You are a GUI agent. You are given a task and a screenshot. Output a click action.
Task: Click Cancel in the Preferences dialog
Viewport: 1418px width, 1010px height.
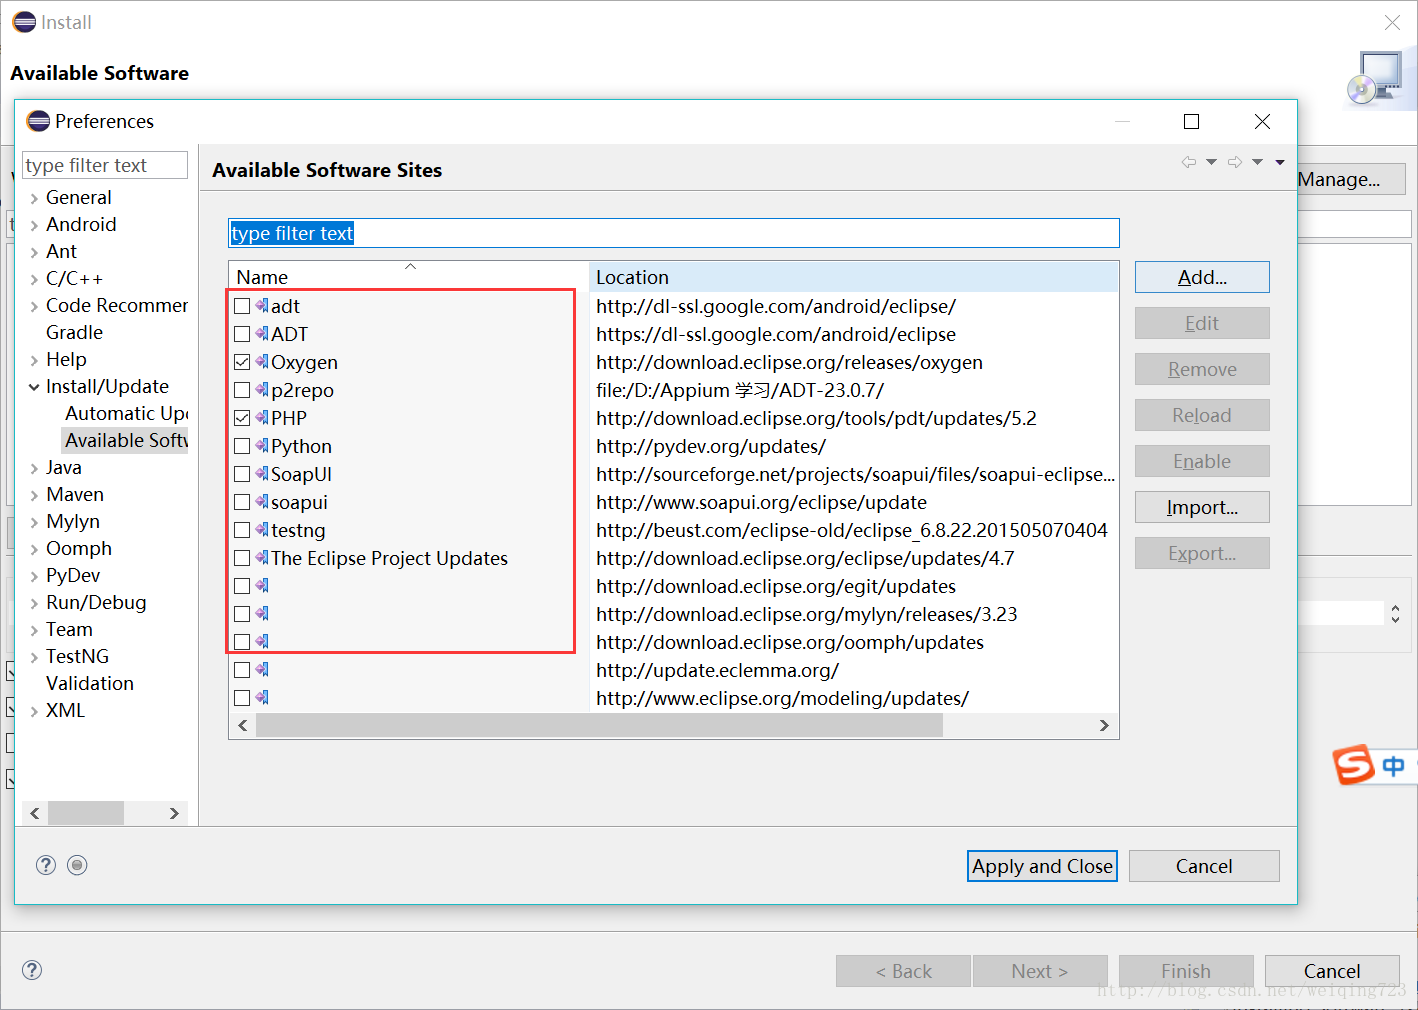coord(1204,866)
